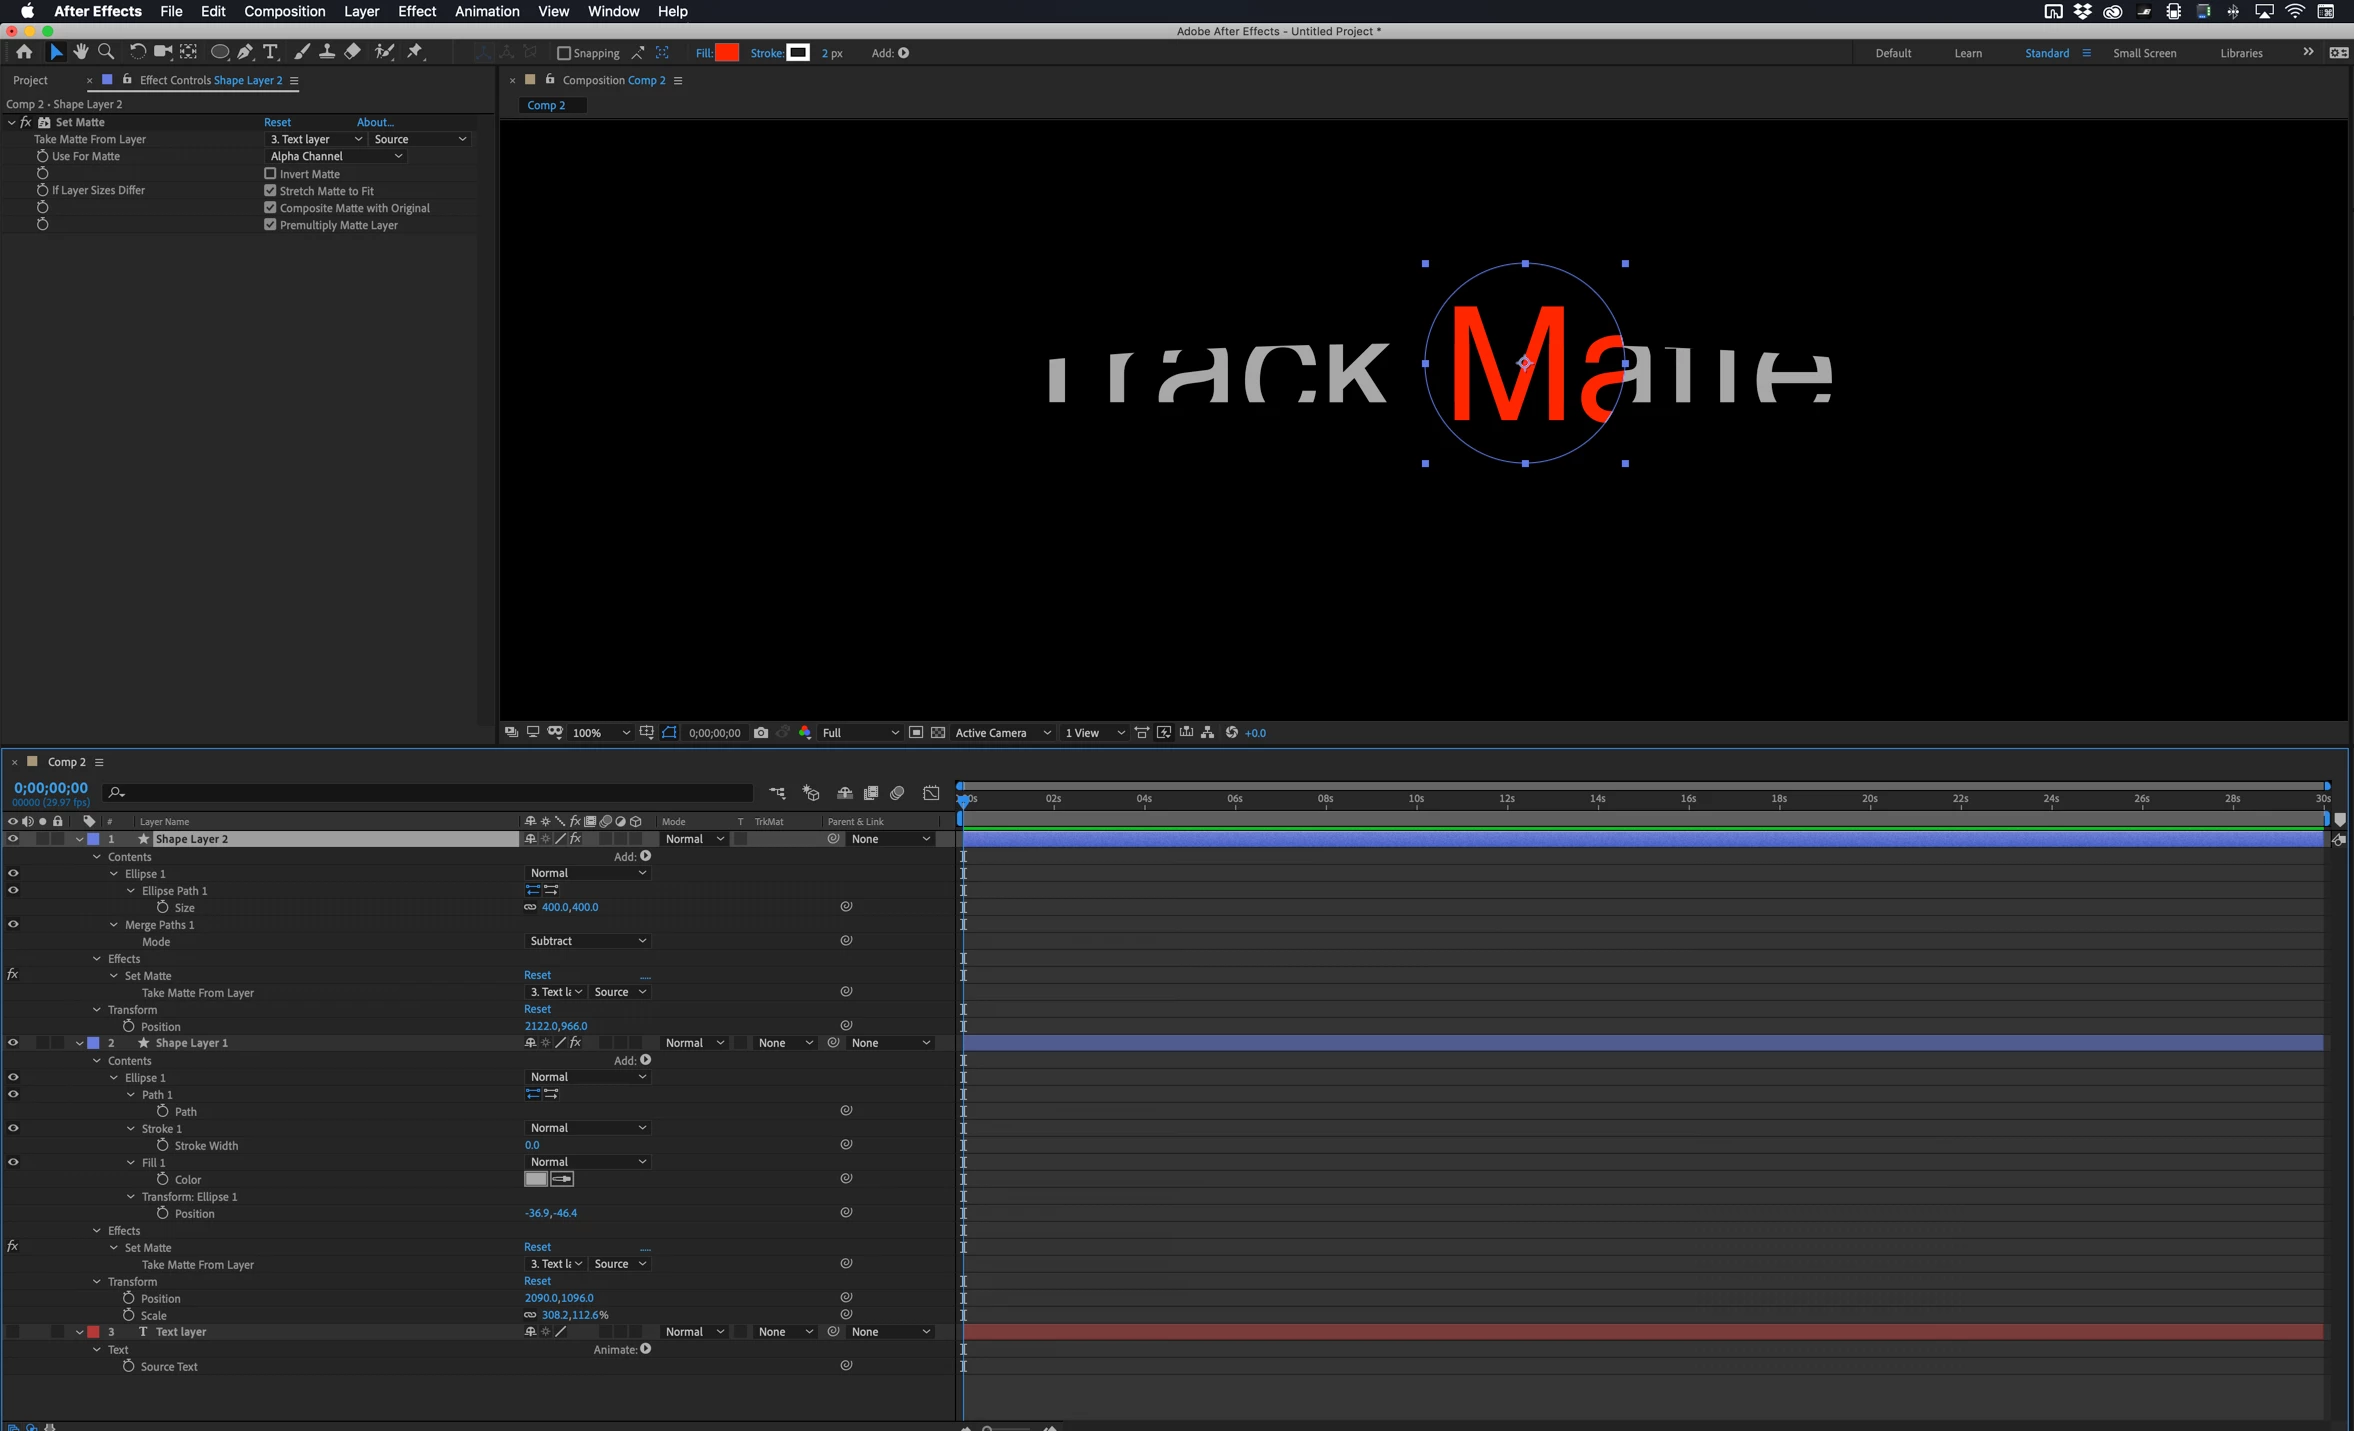
Task: Select the Brush tool
Action: coord(301,52)
